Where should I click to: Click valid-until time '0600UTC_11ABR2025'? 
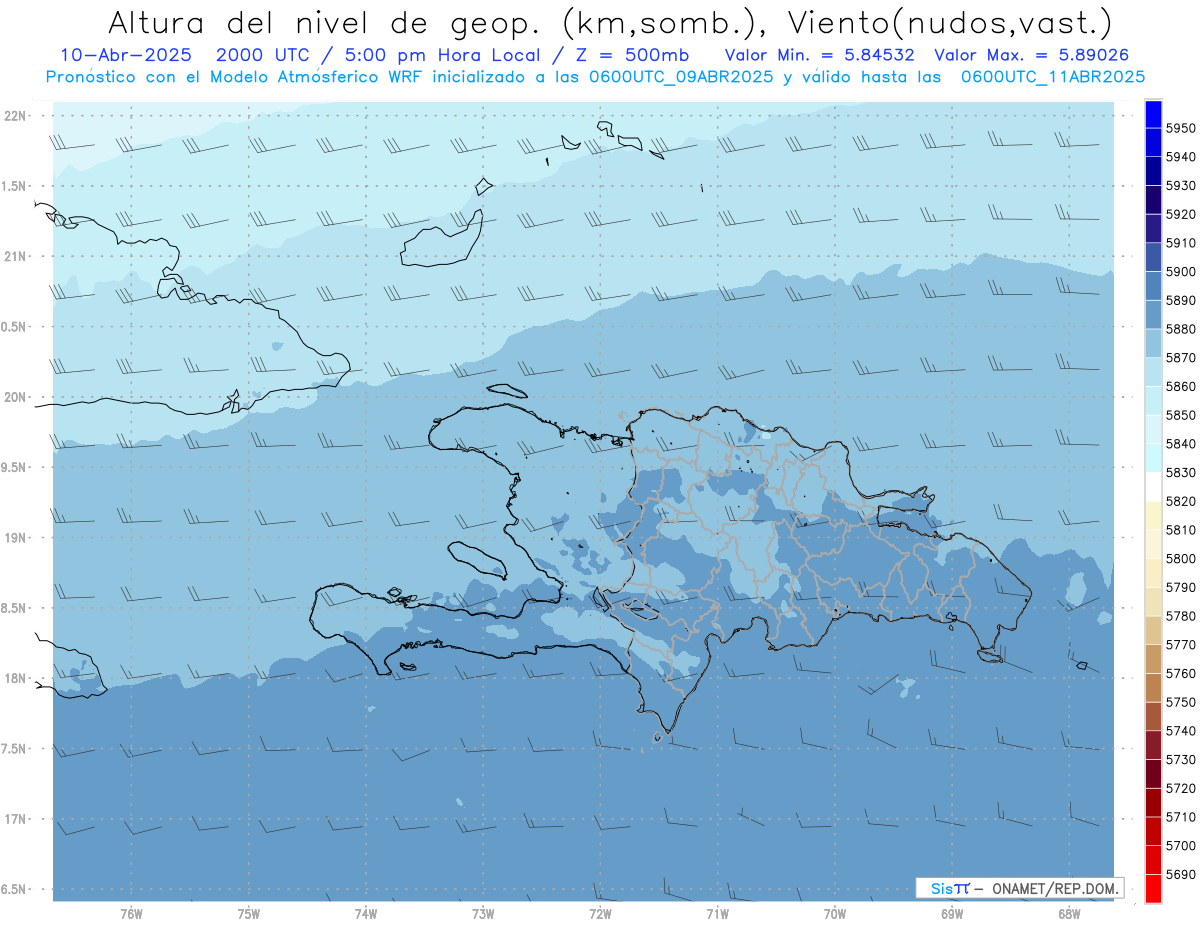click(x=1052, y=76)
